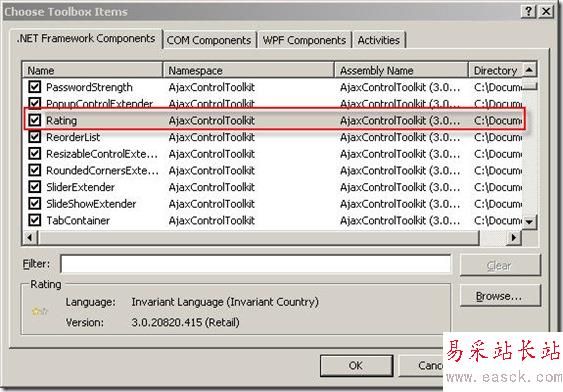Switch to the COM Components tab

tap(209, 40)
